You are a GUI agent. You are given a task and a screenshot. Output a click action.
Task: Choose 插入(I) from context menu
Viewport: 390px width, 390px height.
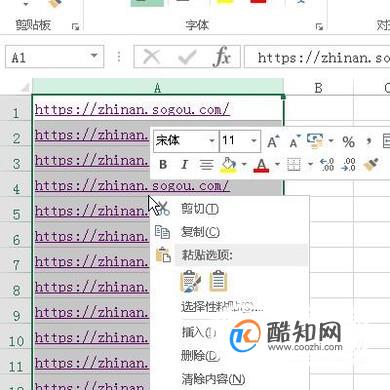(199, 332)
